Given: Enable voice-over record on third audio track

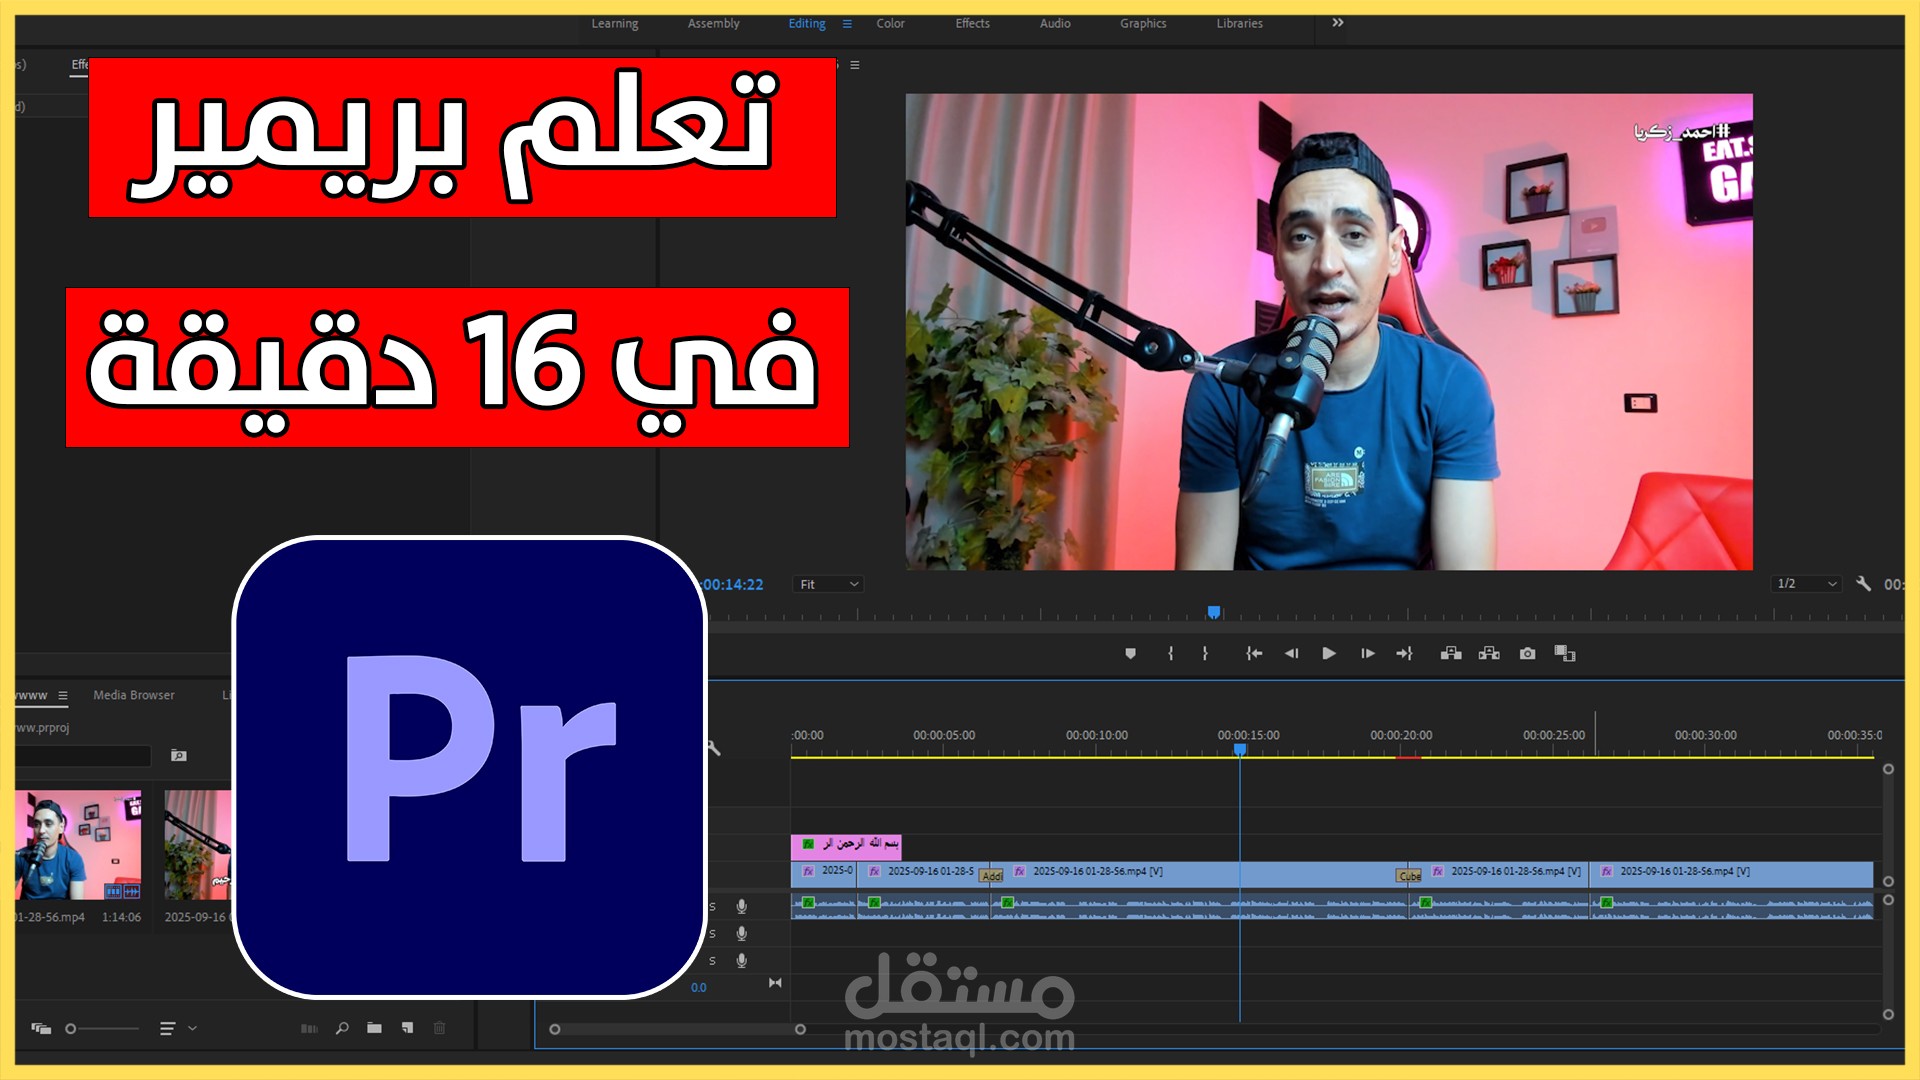Looking at the screenshot, I should (x=741, y=960).
